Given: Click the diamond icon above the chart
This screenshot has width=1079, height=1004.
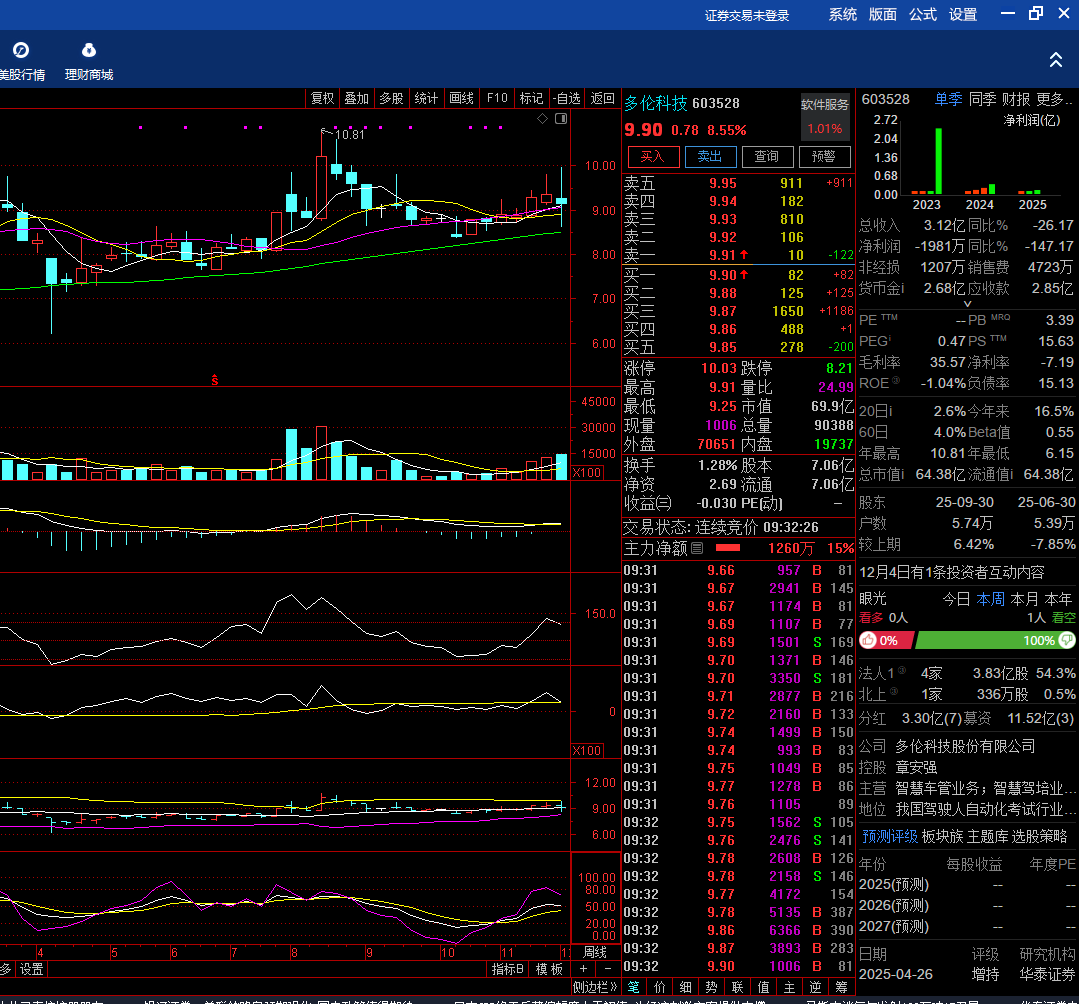Looking at the screenshot, I should click(543, 119).
